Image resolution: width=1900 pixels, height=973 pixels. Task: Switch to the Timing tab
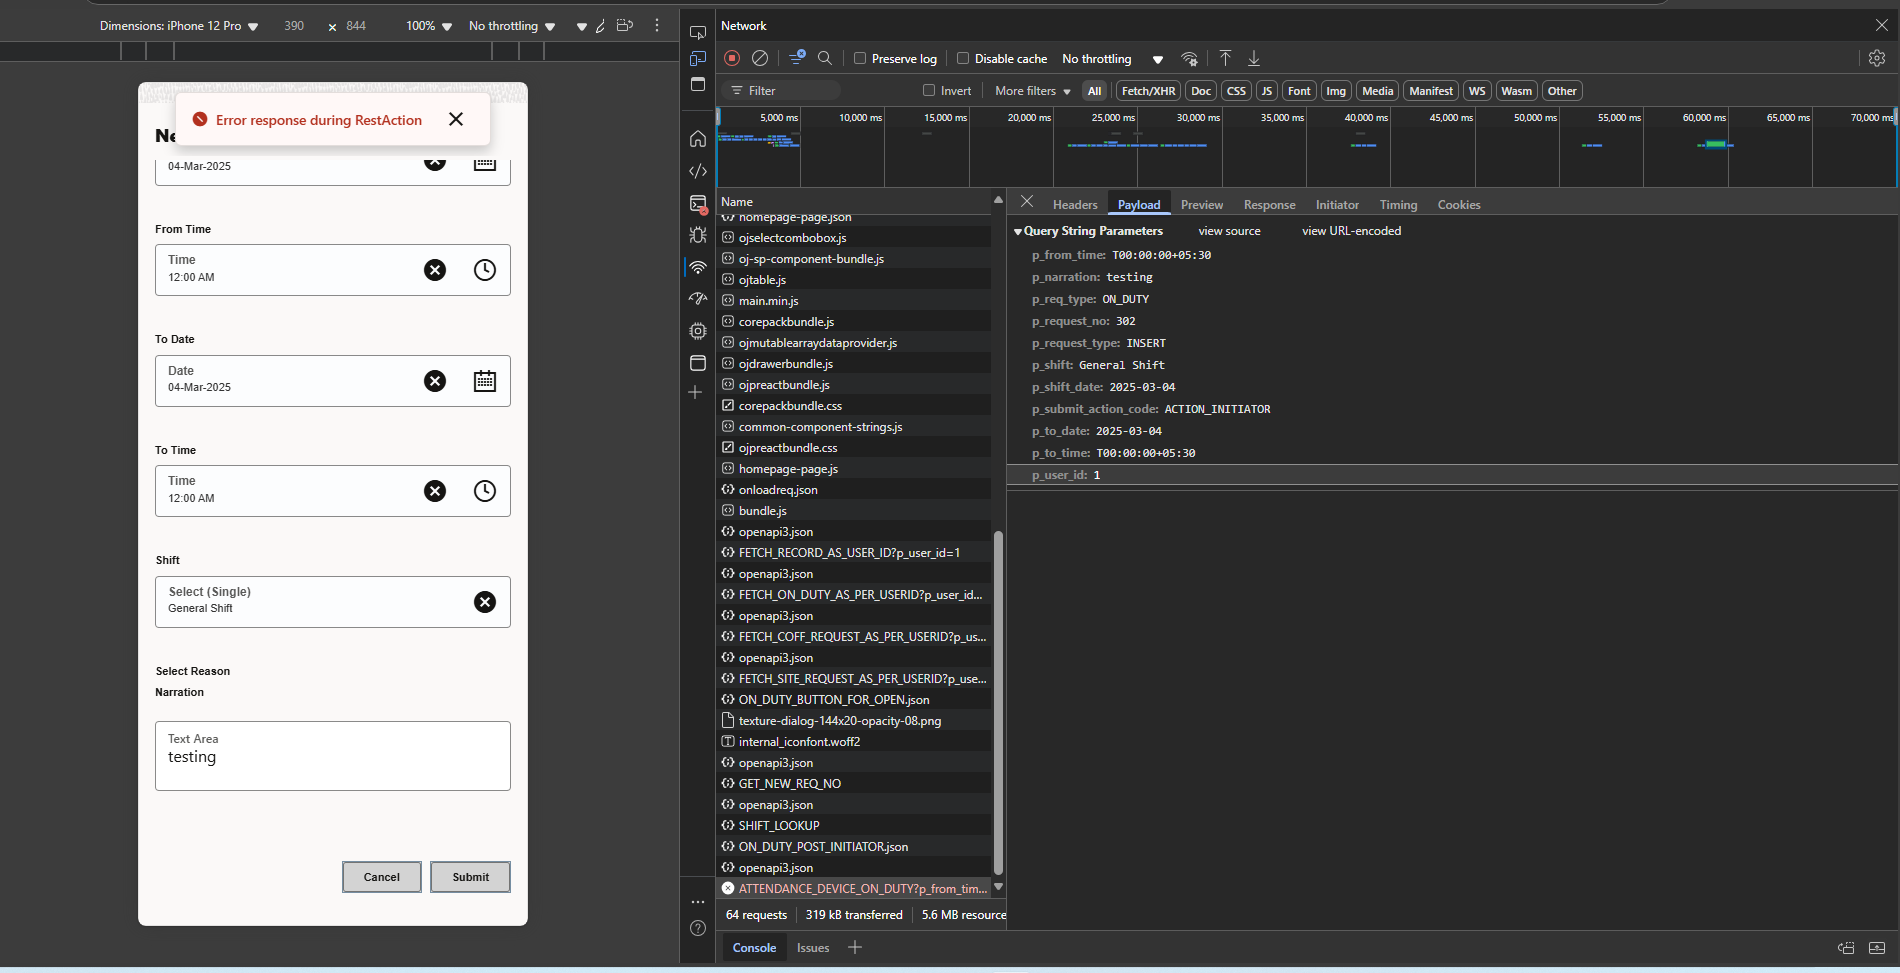pos(1399,205)
